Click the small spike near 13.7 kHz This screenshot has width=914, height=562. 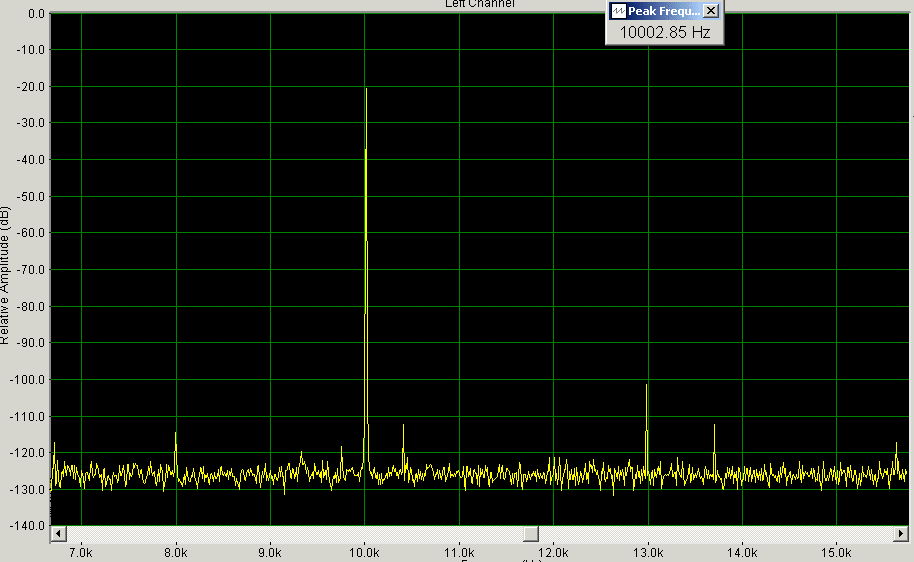(714, 427)
